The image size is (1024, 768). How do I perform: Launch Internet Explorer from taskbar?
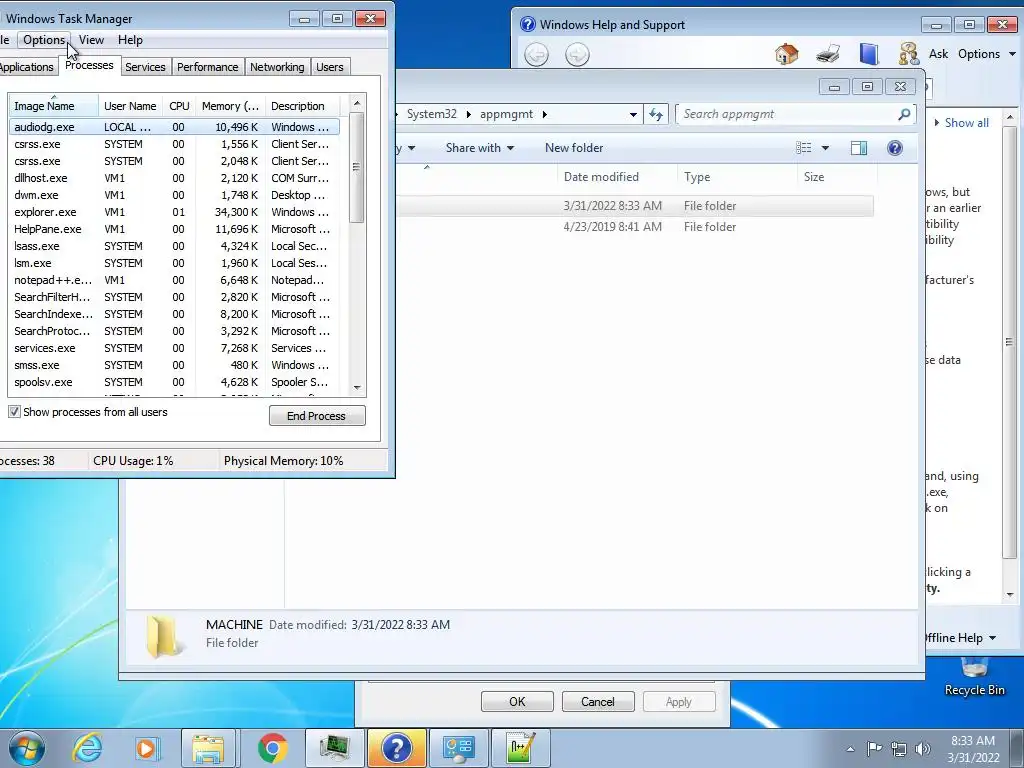87,748
